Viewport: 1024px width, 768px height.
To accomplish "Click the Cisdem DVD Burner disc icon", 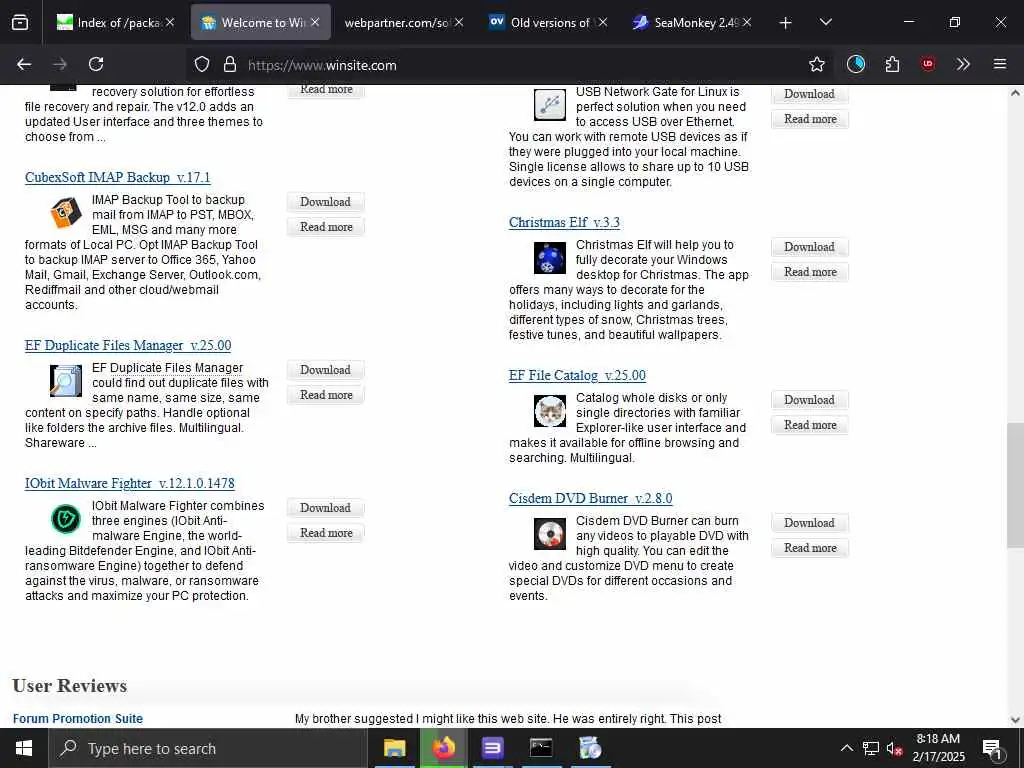I will 550,534.
